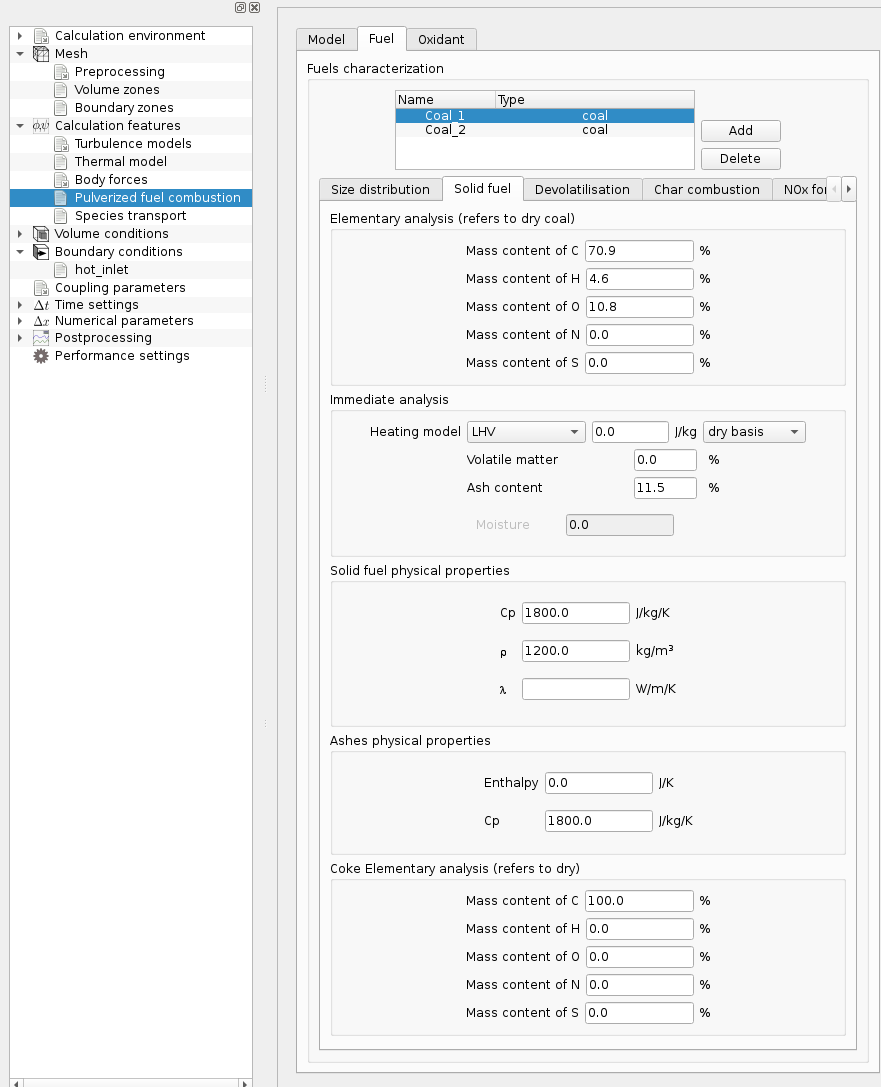This screenshot has width=881, height=1087.
Task: Click the density ρ input field
Action: pos(575,651)
